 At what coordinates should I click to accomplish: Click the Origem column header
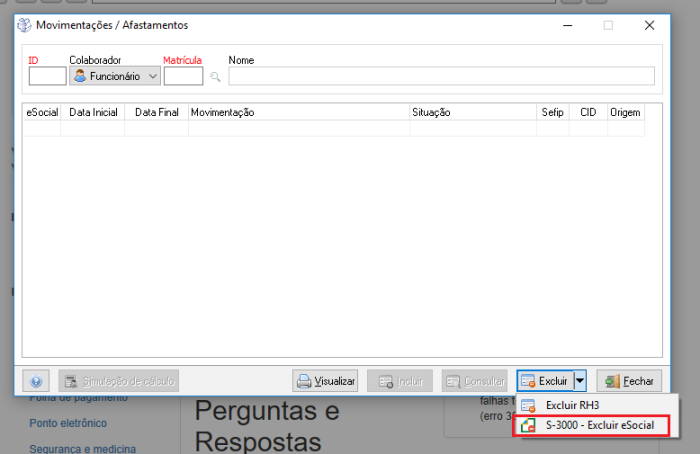click(x=624, y=113)
